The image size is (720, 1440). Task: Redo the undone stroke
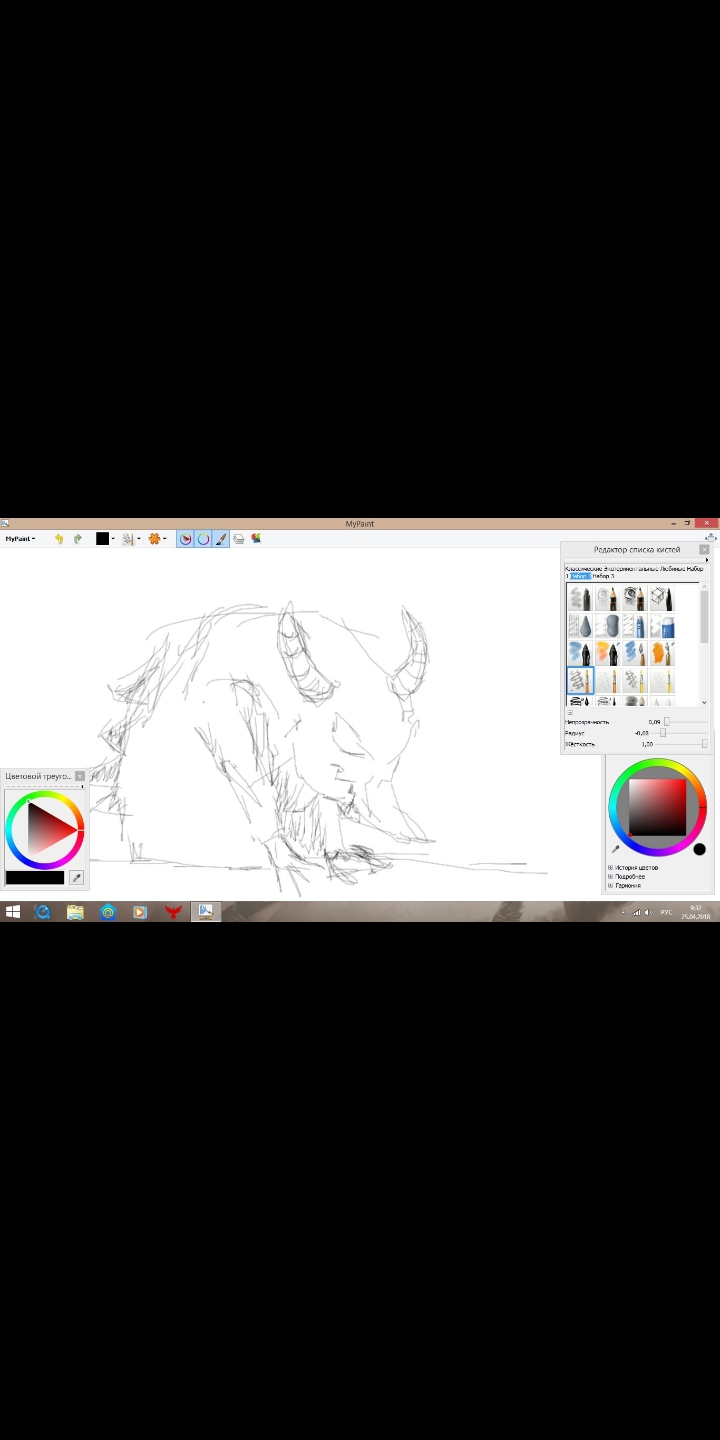pos(77,539)
